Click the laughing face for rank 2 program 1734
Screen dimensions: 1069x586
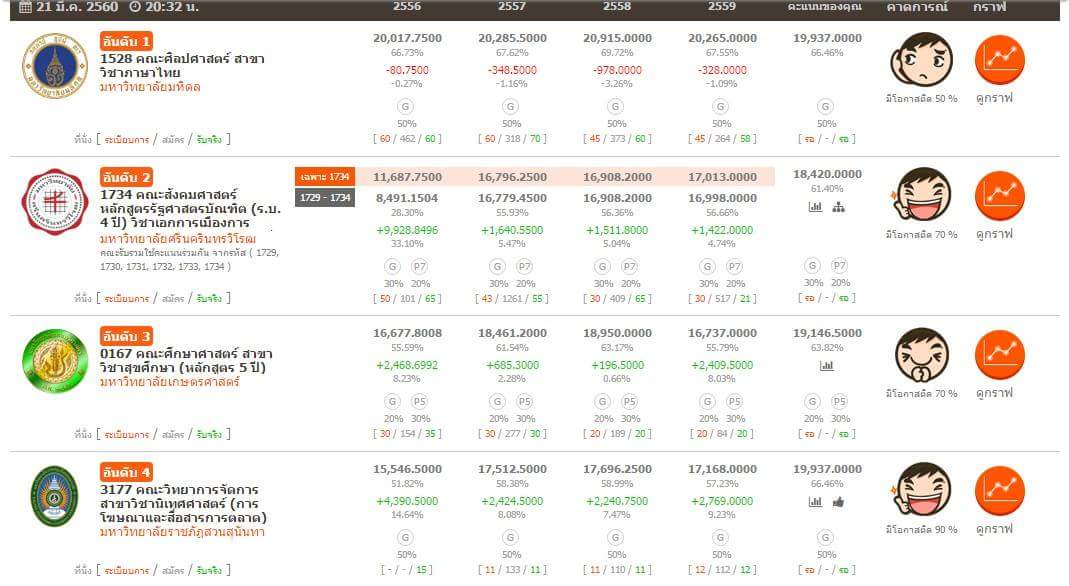[x=921, y=196]
